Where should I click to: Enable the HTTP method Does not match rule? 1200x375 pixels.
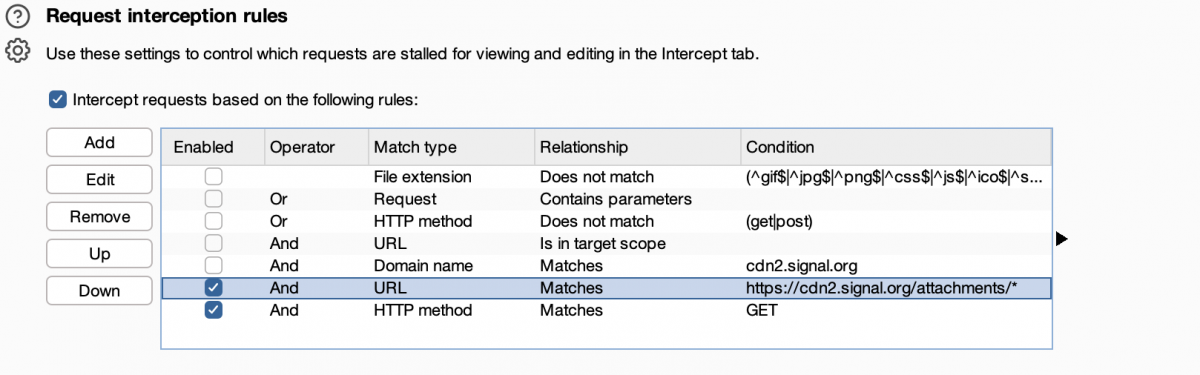(x=213, y=221)
